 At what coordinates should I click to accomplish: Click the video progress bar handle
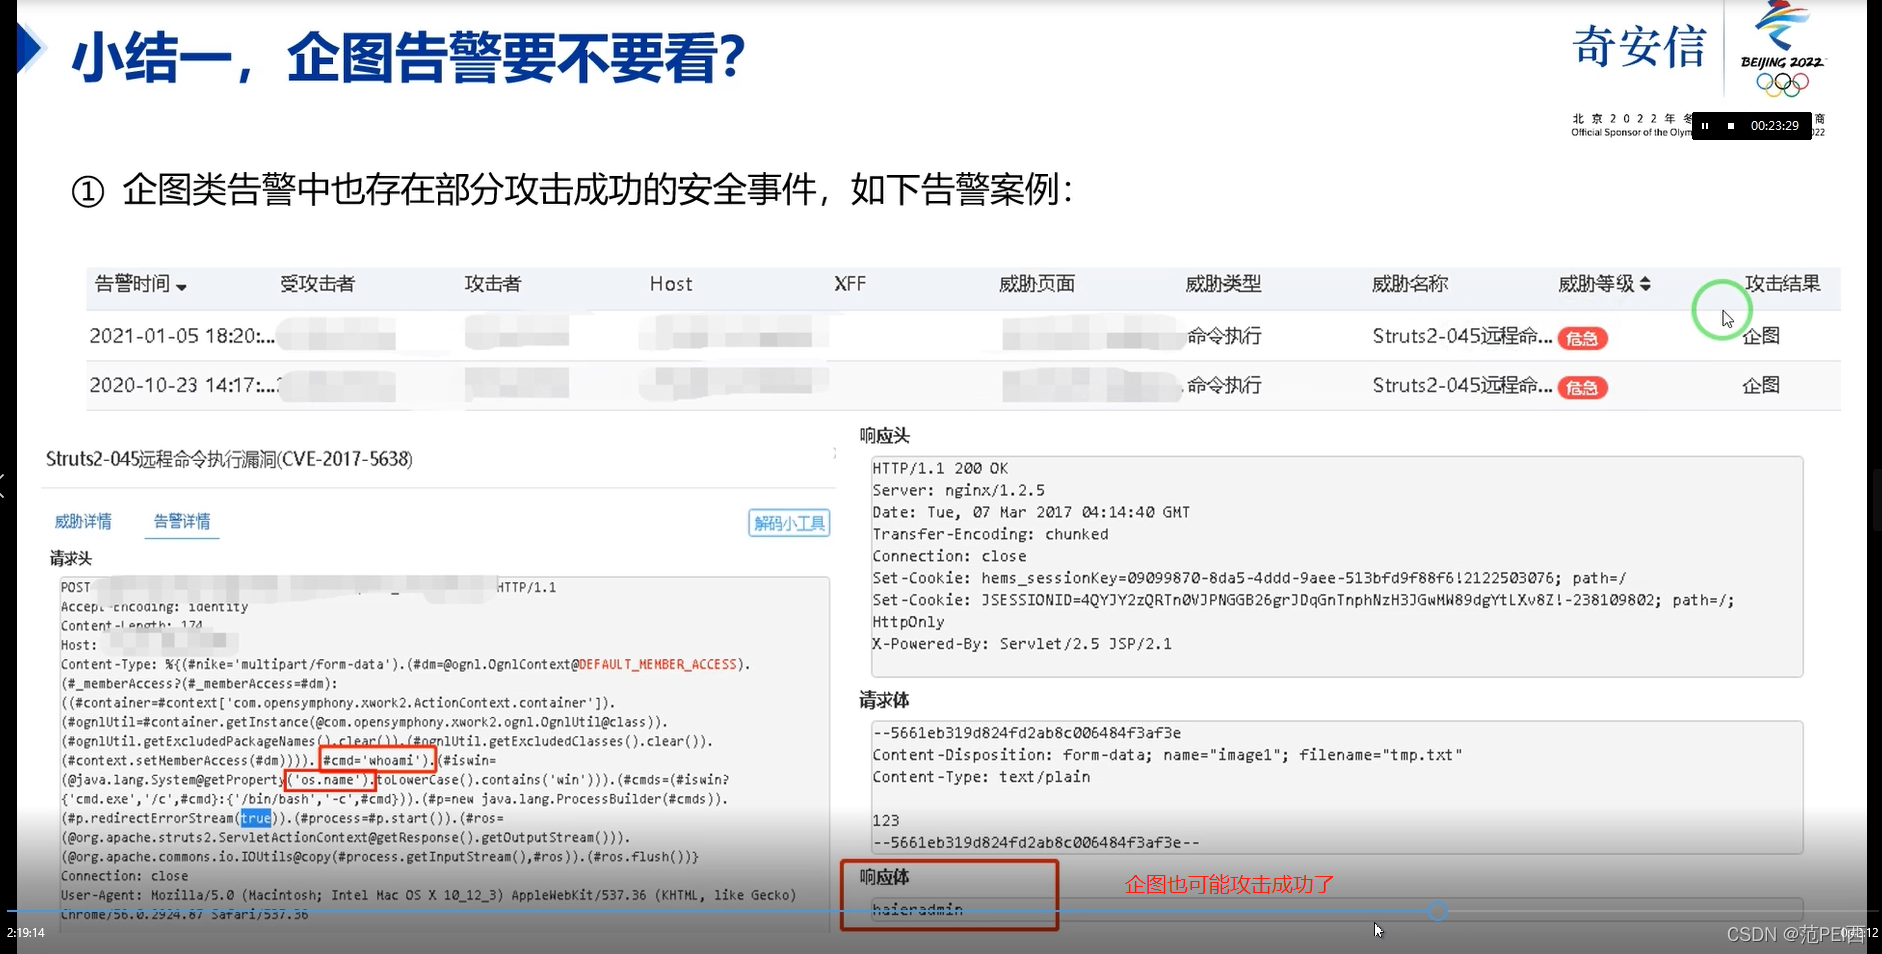pos(1437,911)
